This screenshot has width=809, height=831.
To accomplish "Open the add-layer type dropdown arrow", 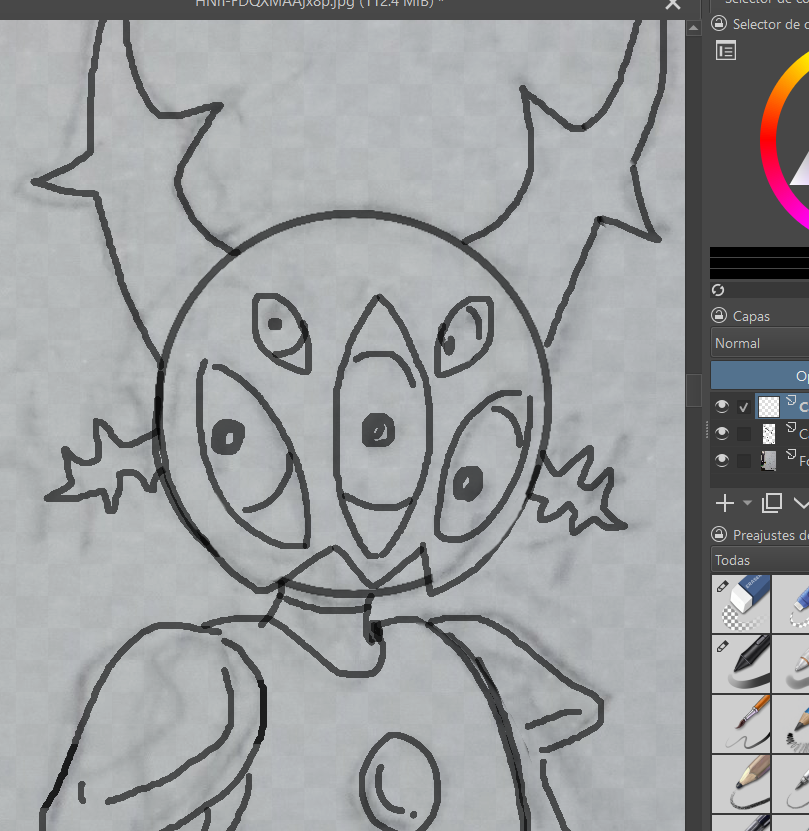I will (x=748, y=502).
